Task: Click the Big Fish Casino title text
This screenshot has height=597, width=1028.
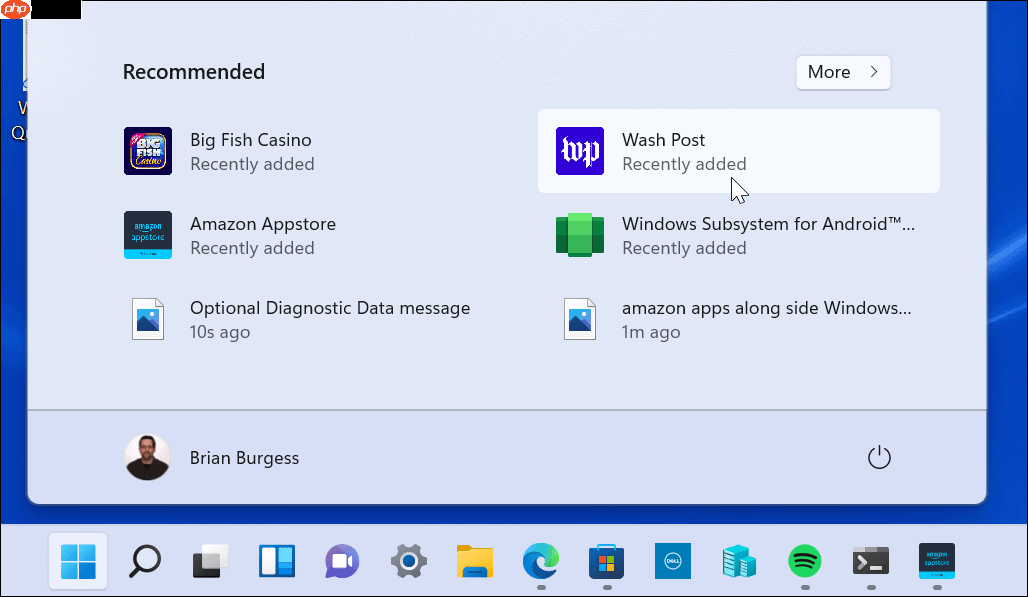Action: (250, 140)
